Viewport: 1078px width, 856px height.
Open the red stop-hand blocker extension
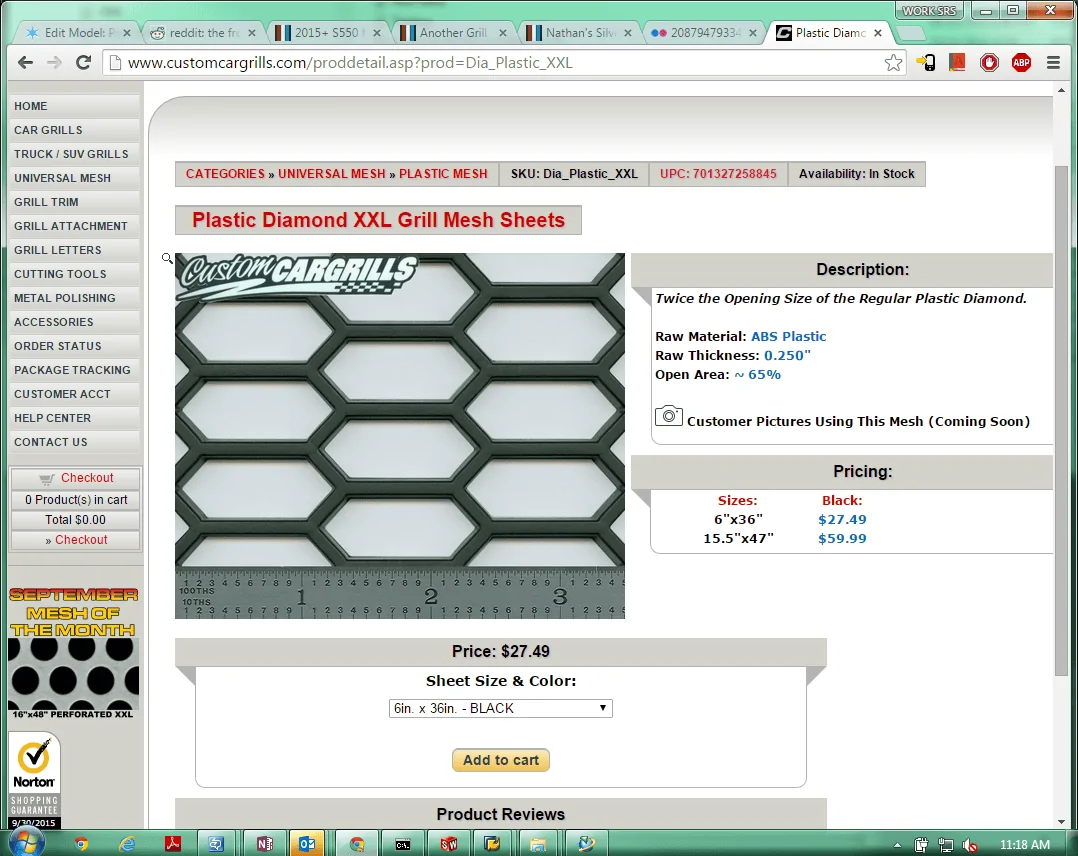[x=989, y=63]
